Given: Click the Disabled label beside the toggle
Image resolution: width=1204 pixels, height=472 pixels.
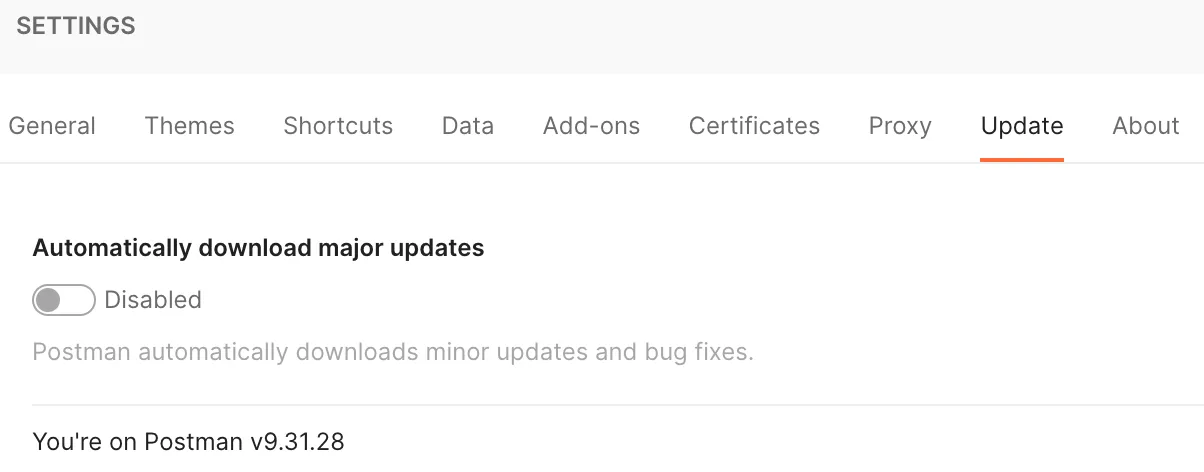Looking at the screenshot, I should (x=153, y=300).
